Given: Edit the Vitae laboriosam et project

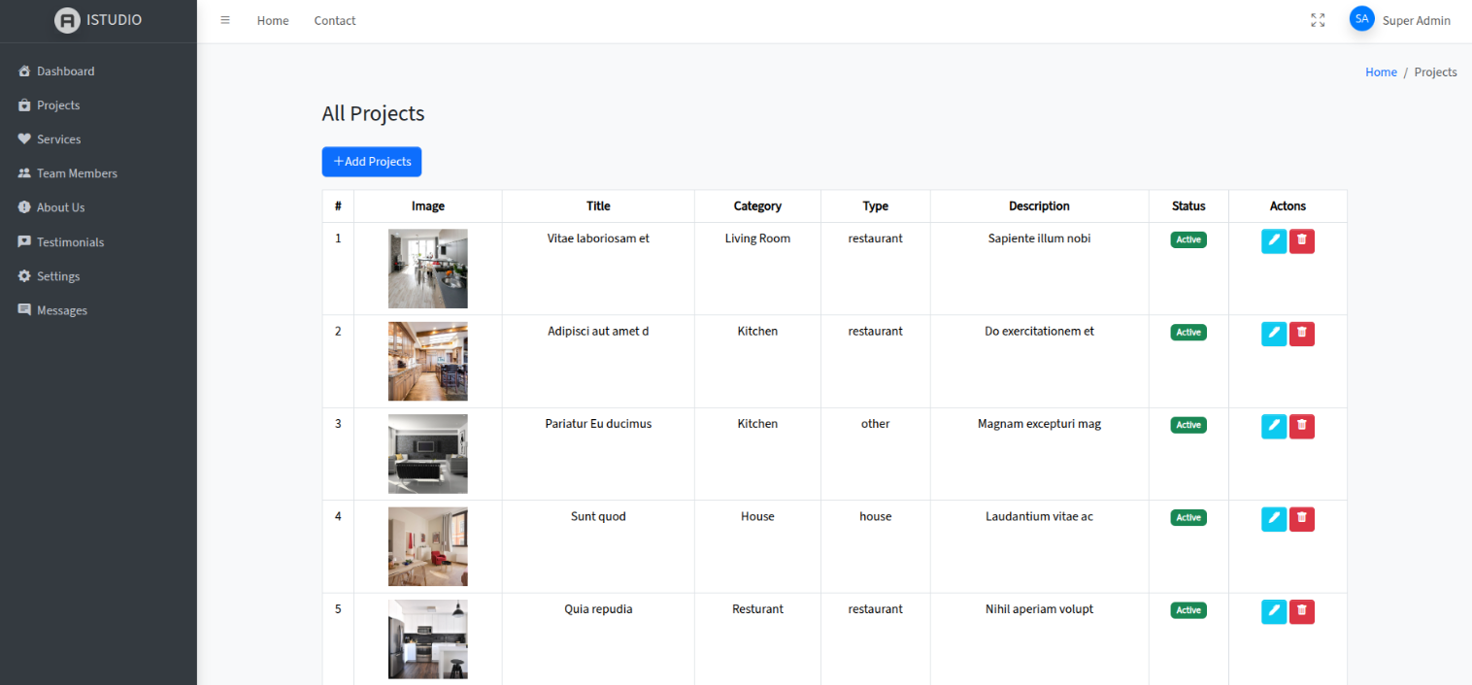Looking at the screenshot, I should tap(1273, 241).
